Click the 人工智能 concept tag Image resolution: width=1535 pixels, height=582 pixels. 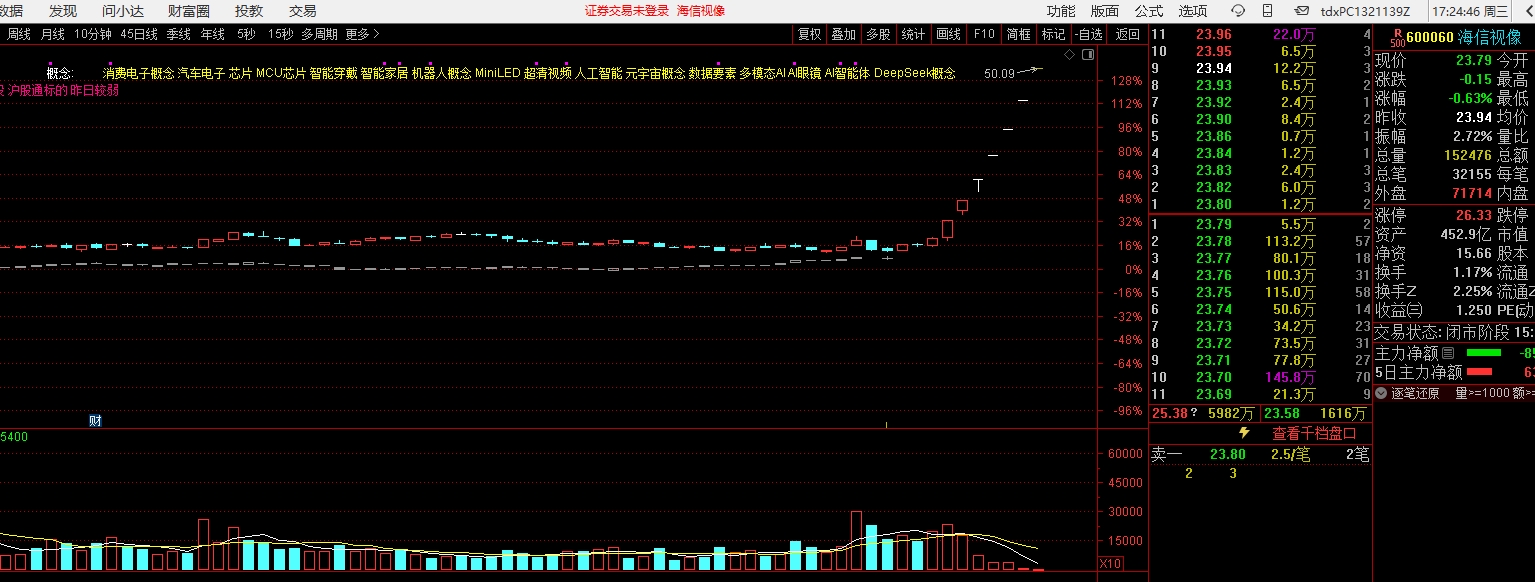coord(598,73)
